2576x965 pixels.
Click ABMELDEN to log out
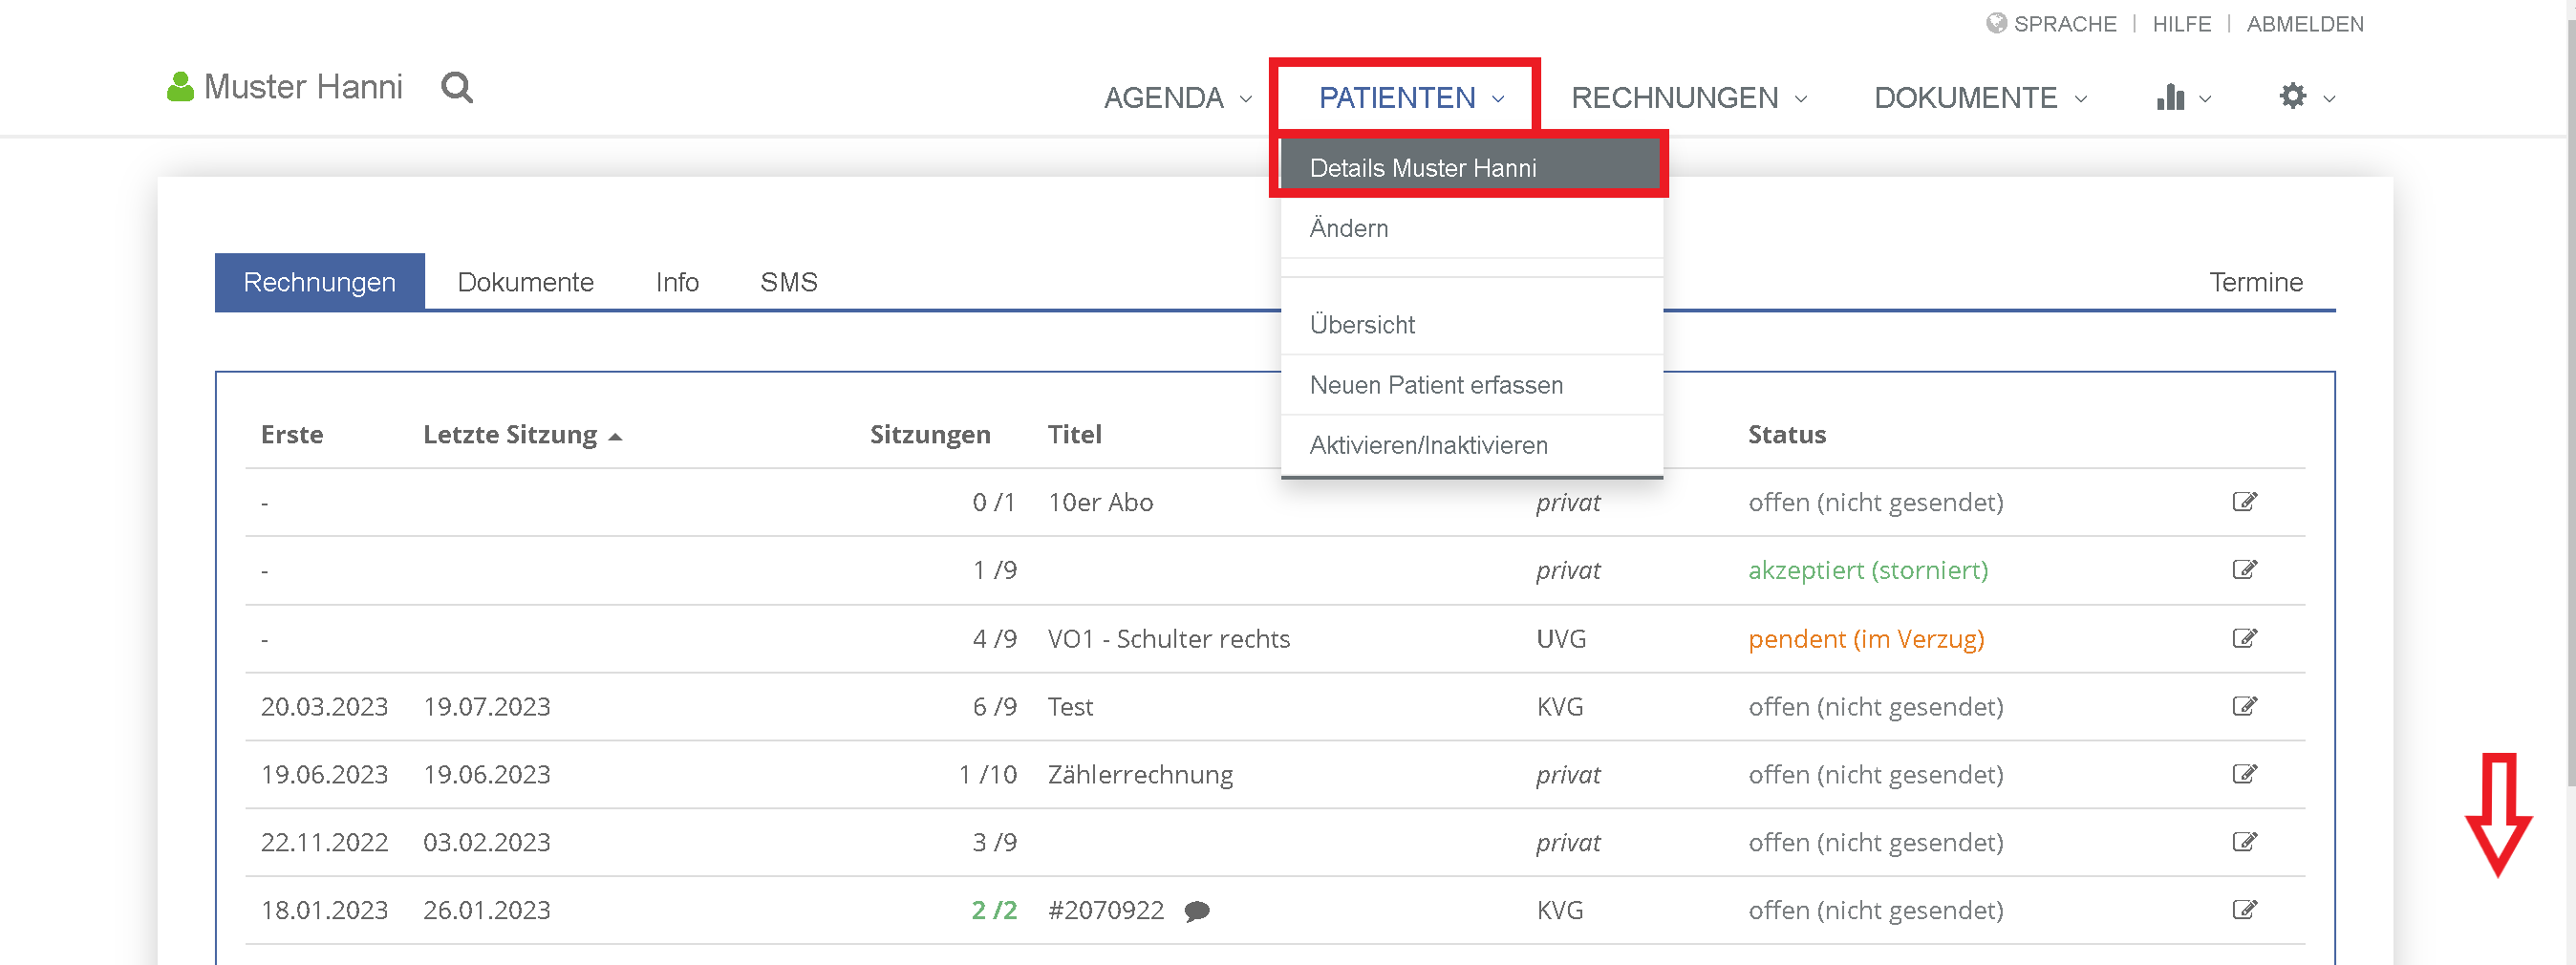(2304, 23)
